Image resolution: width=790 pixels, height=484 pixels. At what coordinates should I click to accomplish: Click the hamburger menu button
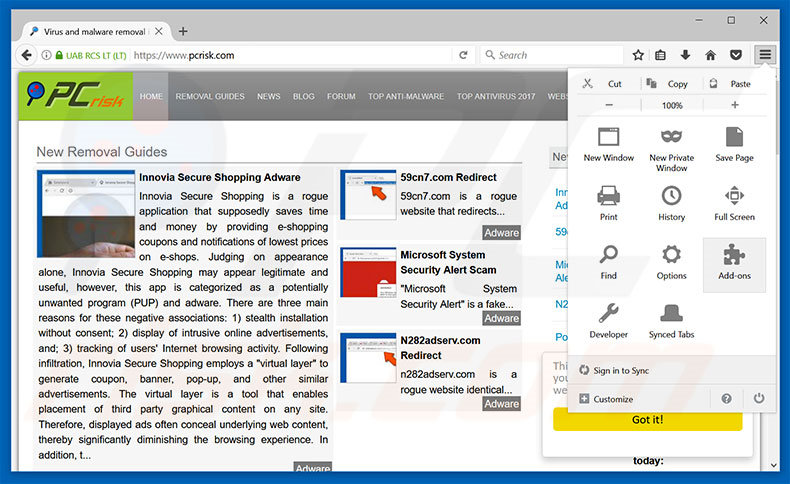click(765, 55)
